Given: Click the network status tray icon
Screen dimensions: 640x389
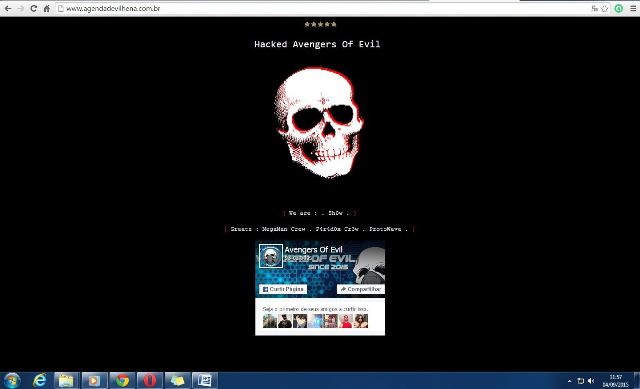Looking at the screenshot, I should (580, 381).
